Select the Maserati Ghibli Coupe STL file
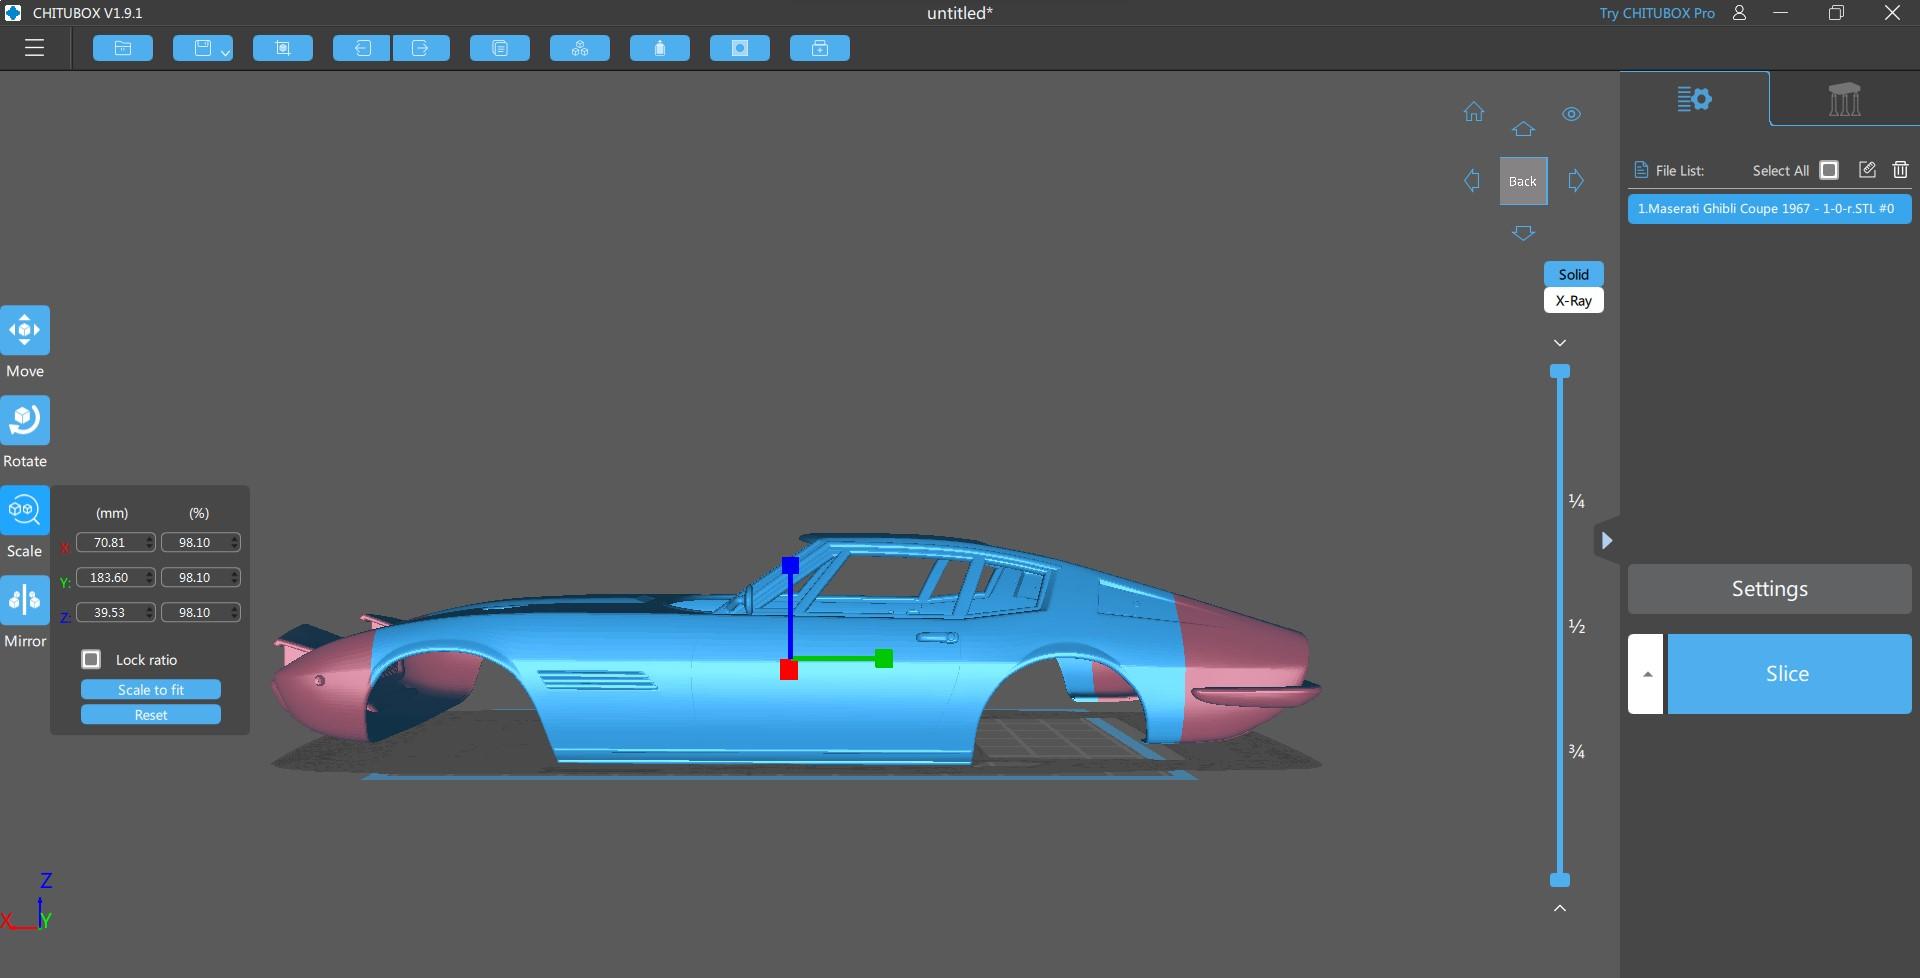 pos(1769,209)
